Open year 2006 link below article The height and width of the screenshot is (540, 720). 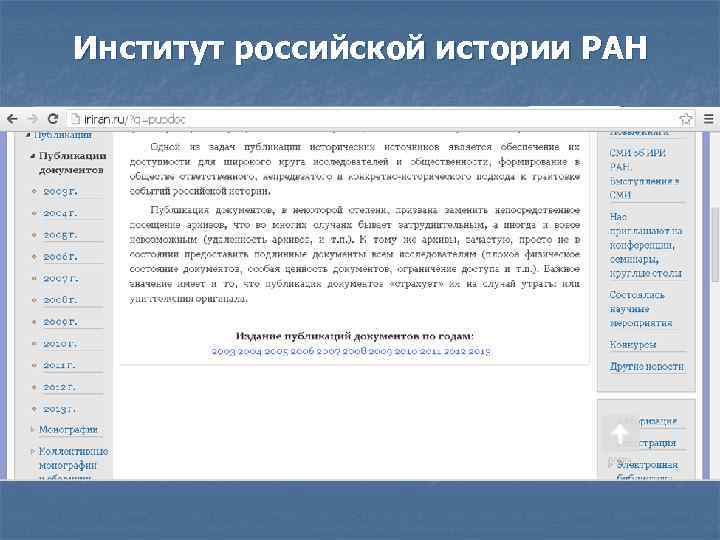pos(302,351)
